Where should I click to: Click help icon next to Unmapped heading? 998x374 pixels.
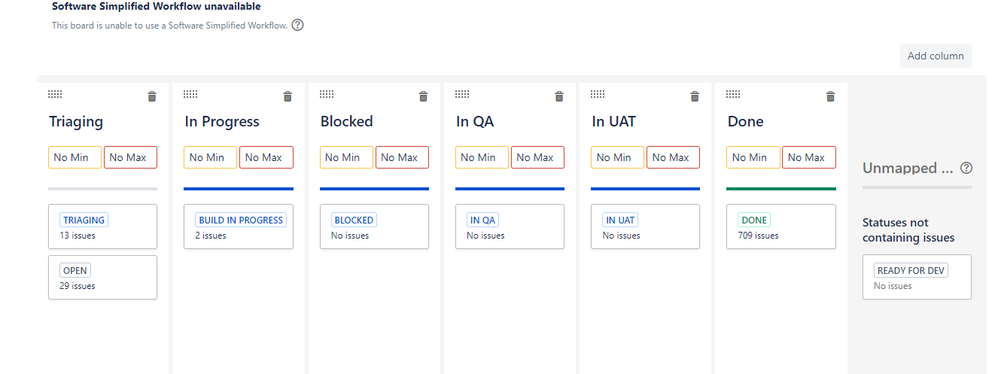[966, 168]
